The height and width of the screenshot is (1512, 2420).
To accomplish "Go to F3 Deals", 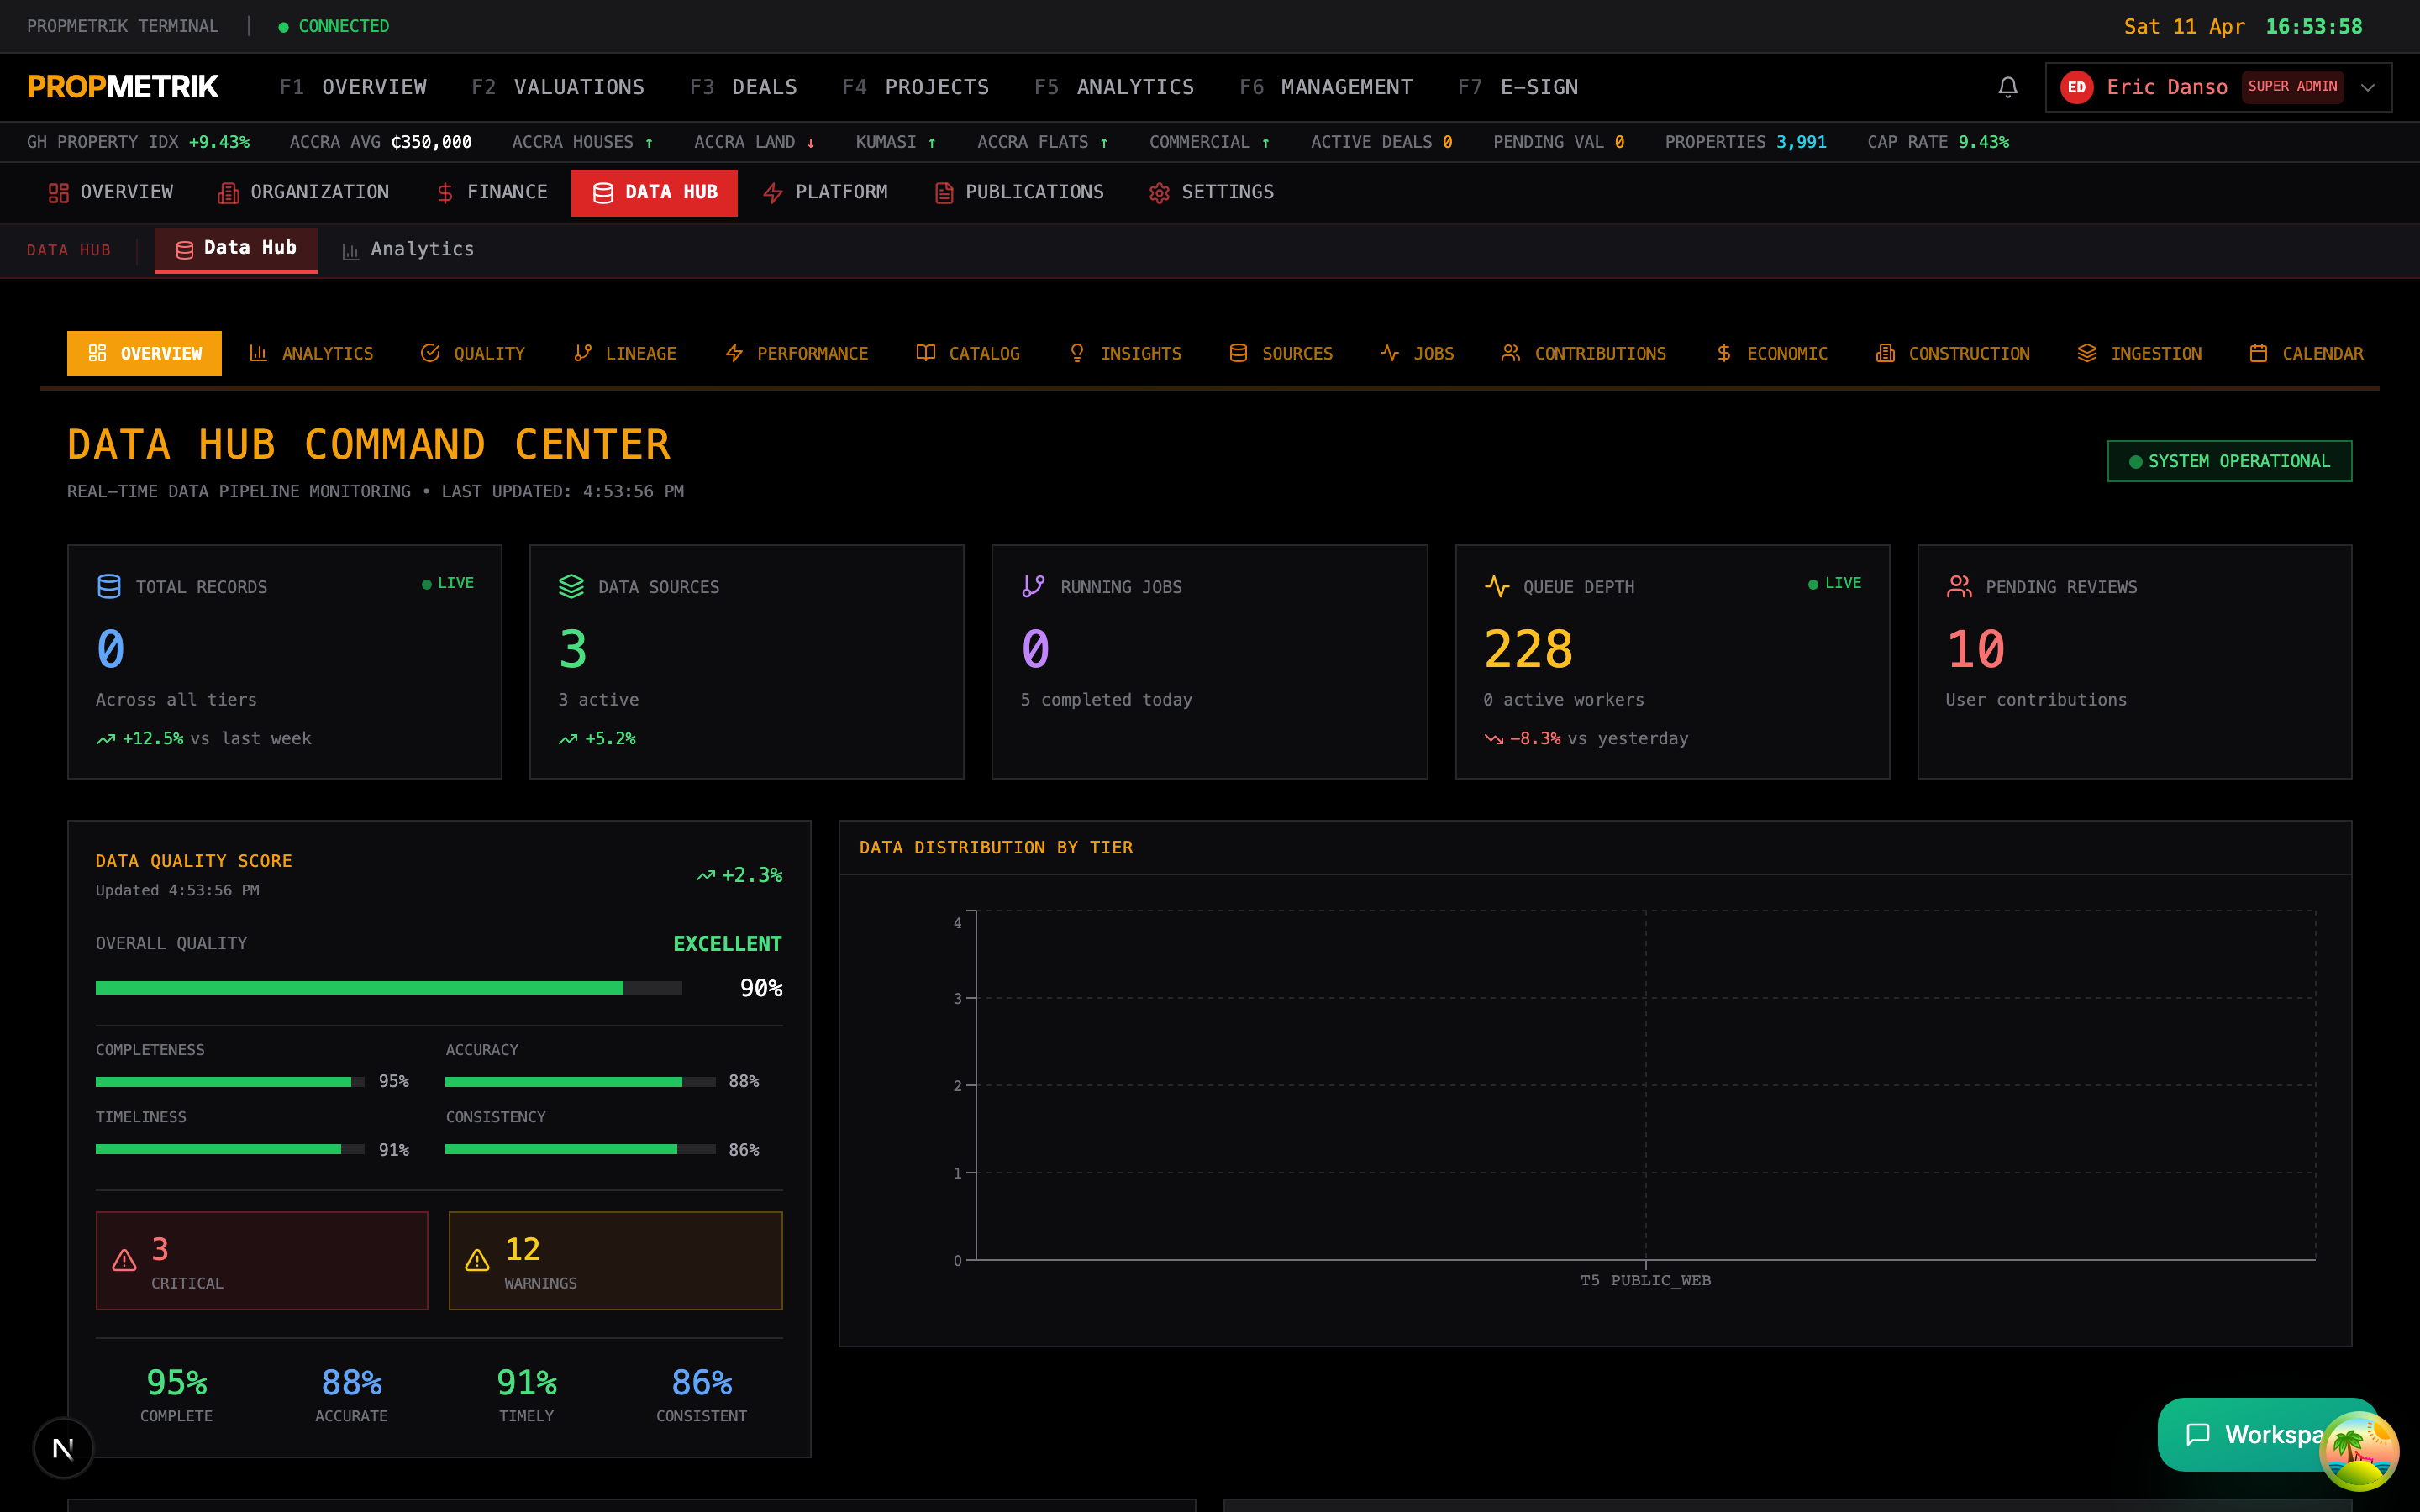I will coord(743,87).
